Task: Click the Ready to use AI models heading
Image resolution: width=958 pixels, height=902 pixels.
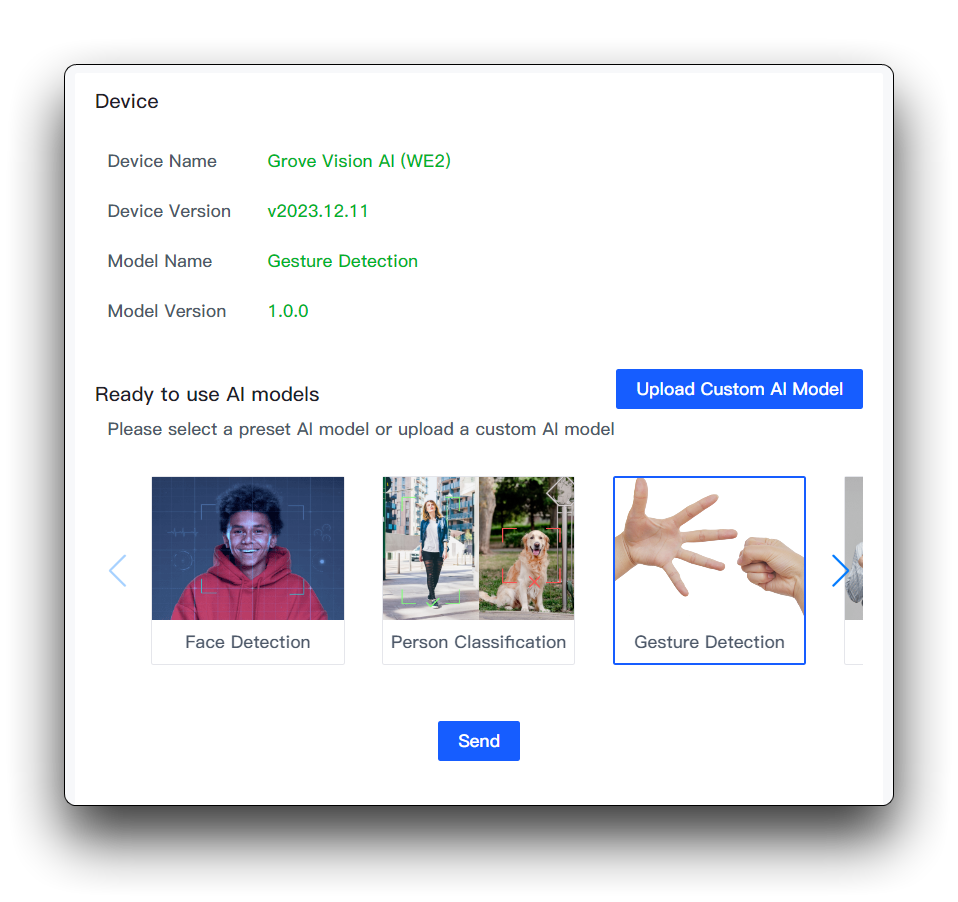Action: [207, 394]
